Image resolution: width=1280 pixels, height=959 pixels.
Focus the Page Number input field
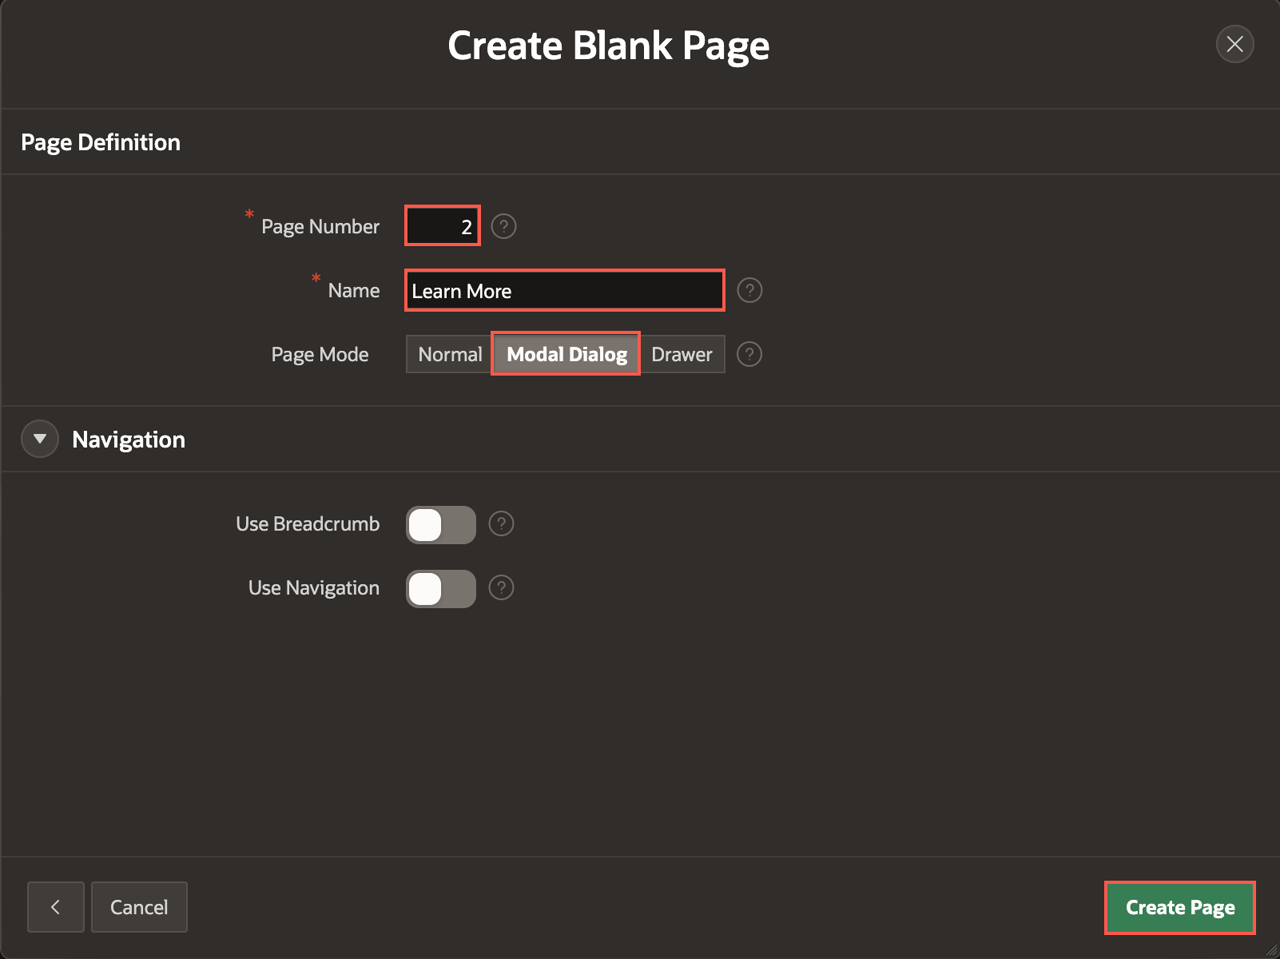[x=442, y=227]
